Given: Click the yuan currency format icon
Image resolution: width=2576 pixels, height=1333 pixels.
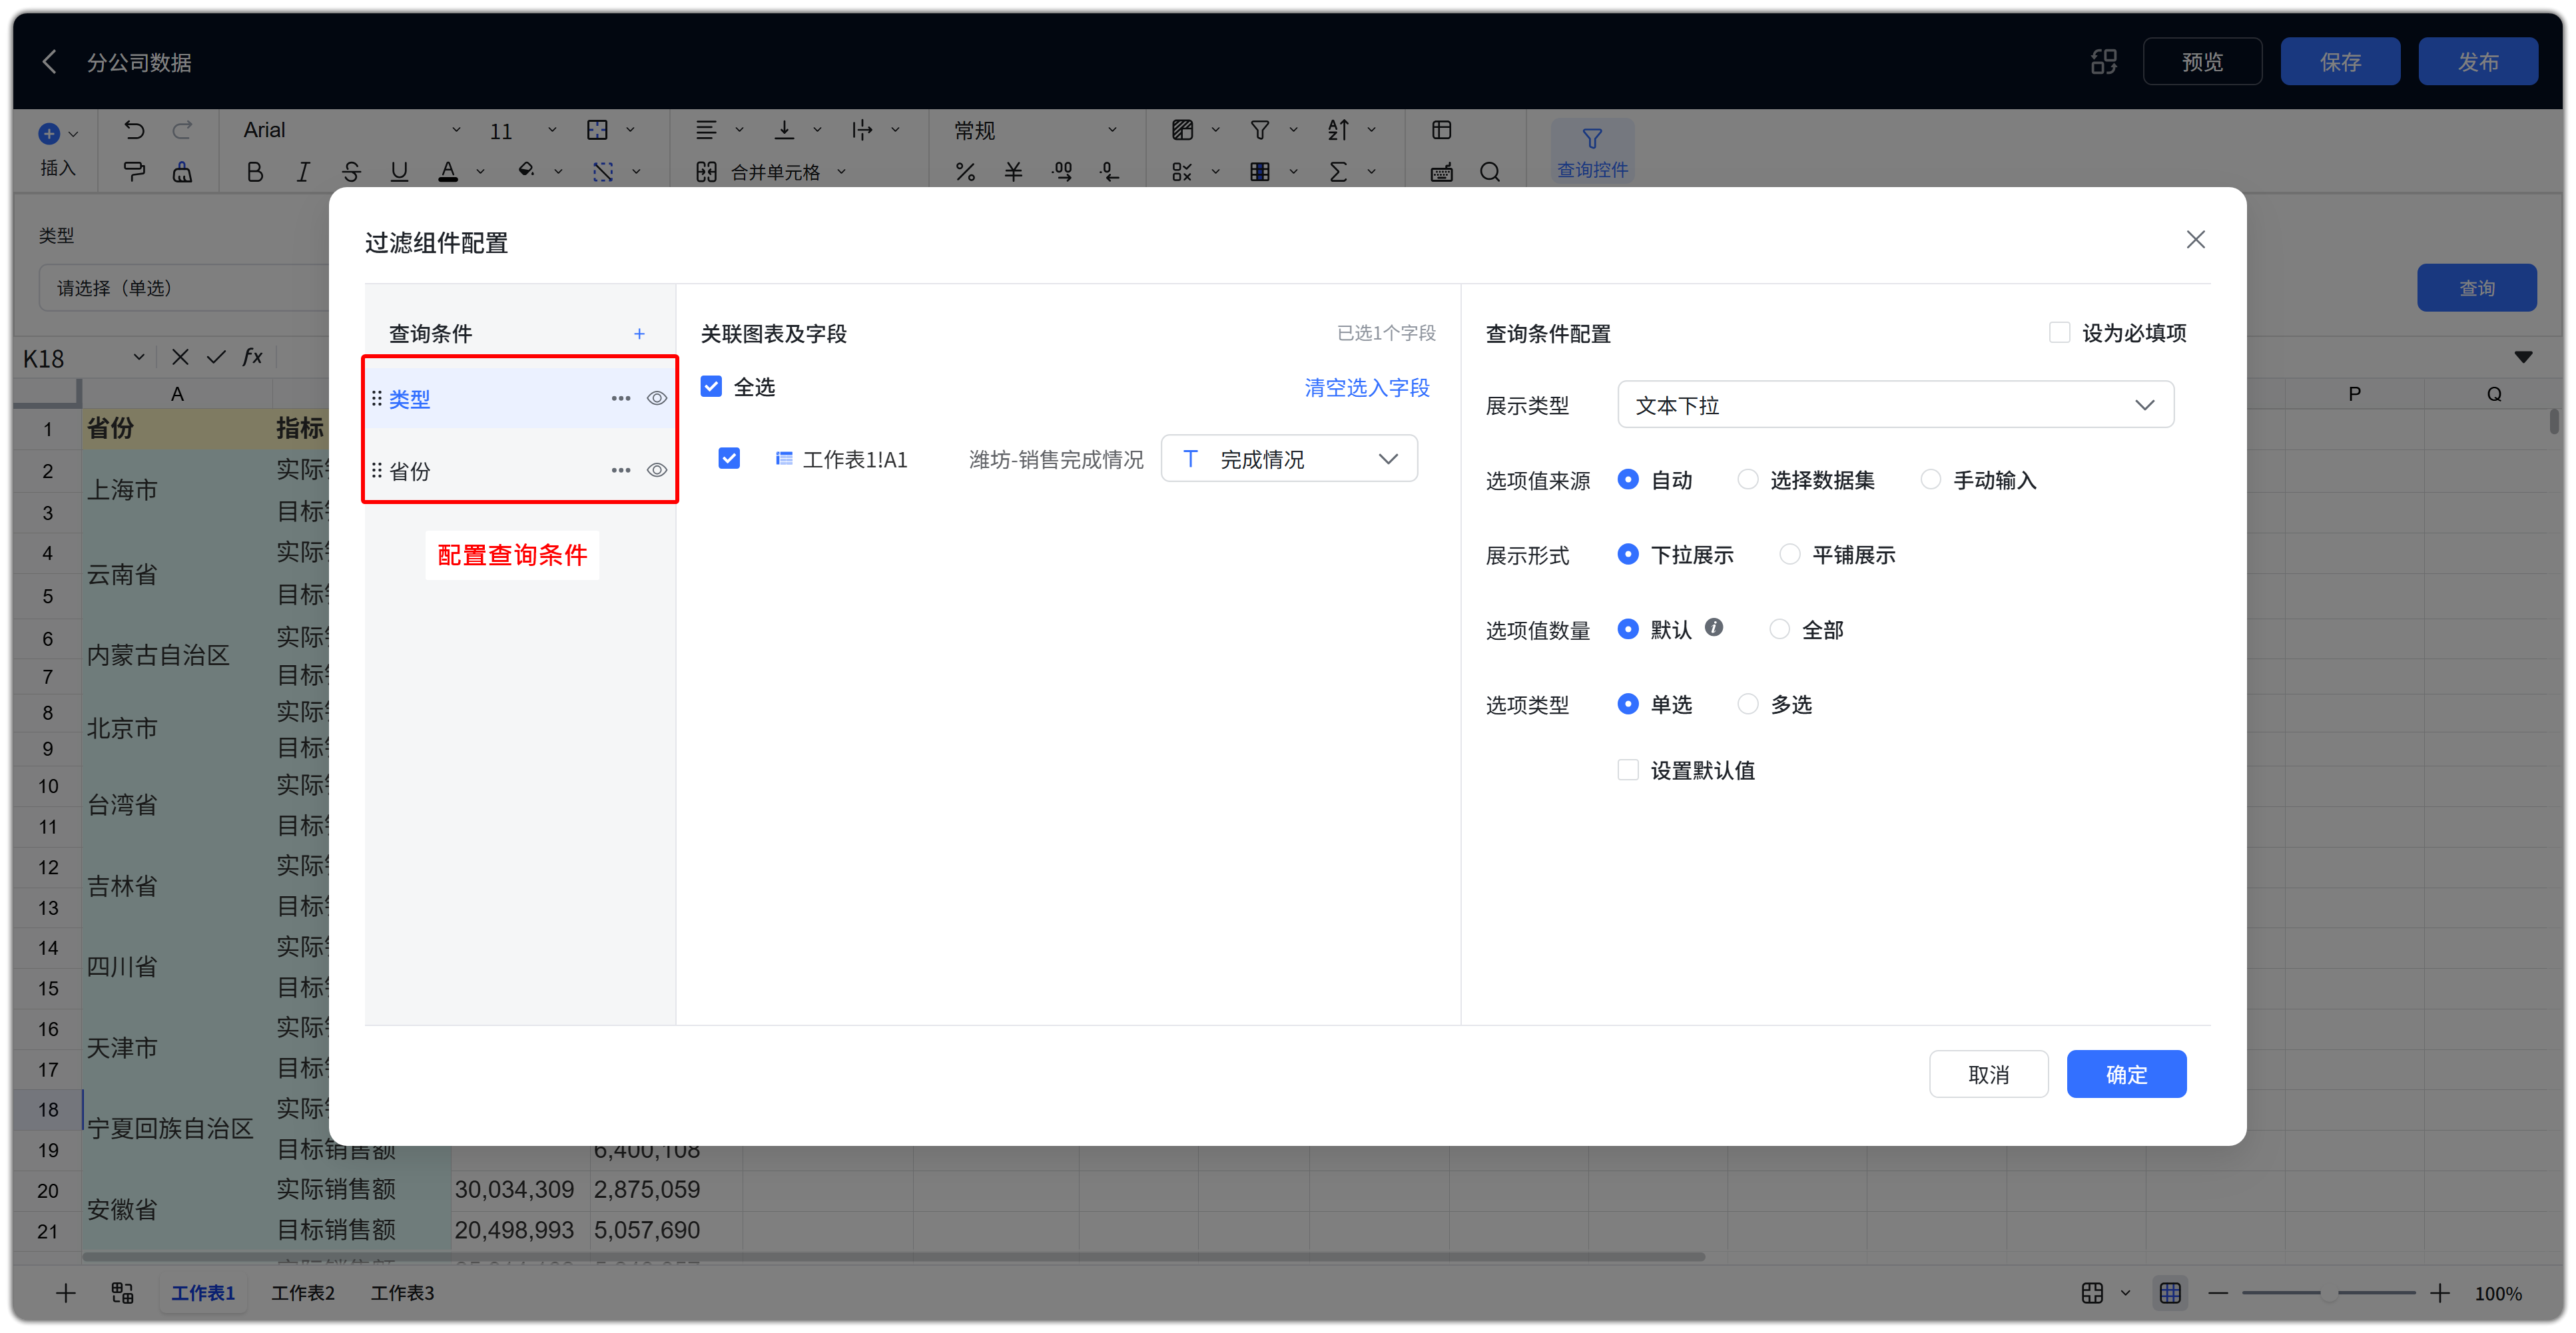Looking at the screenshot, I should [x=1013, y=172].
